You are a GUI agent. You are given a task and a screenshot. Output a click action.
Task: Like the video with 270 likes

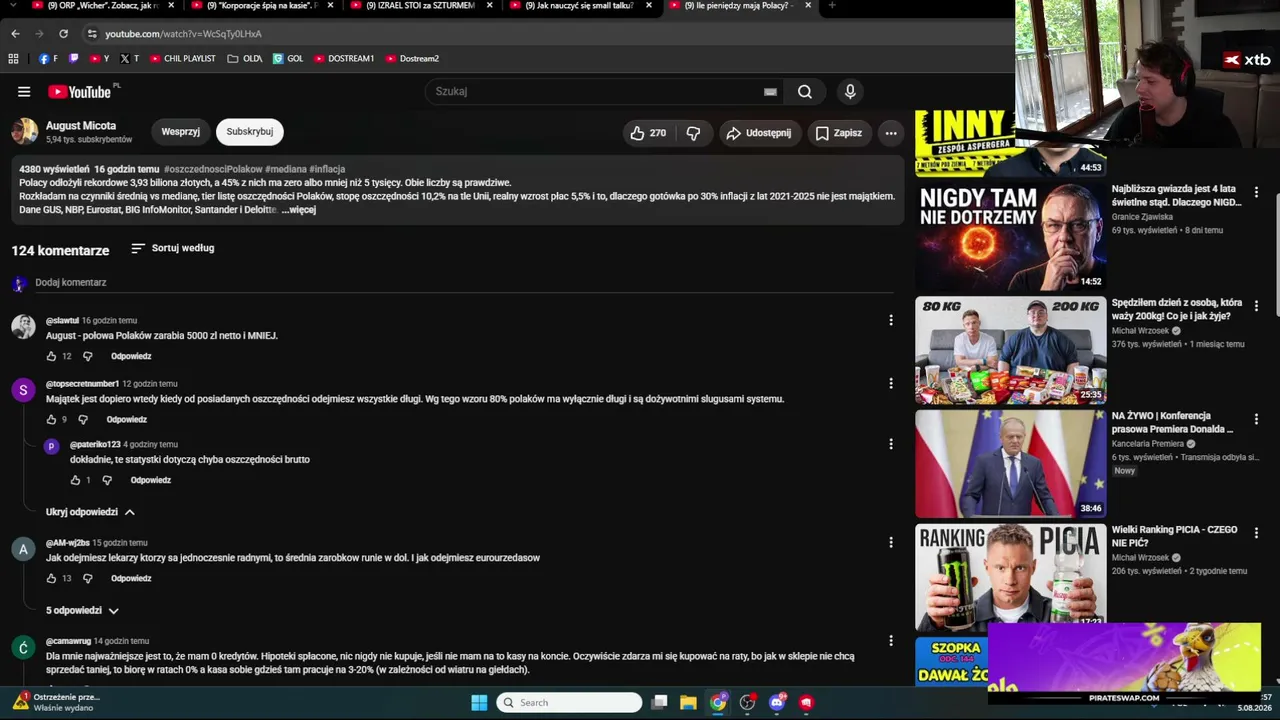click(647, 133)
